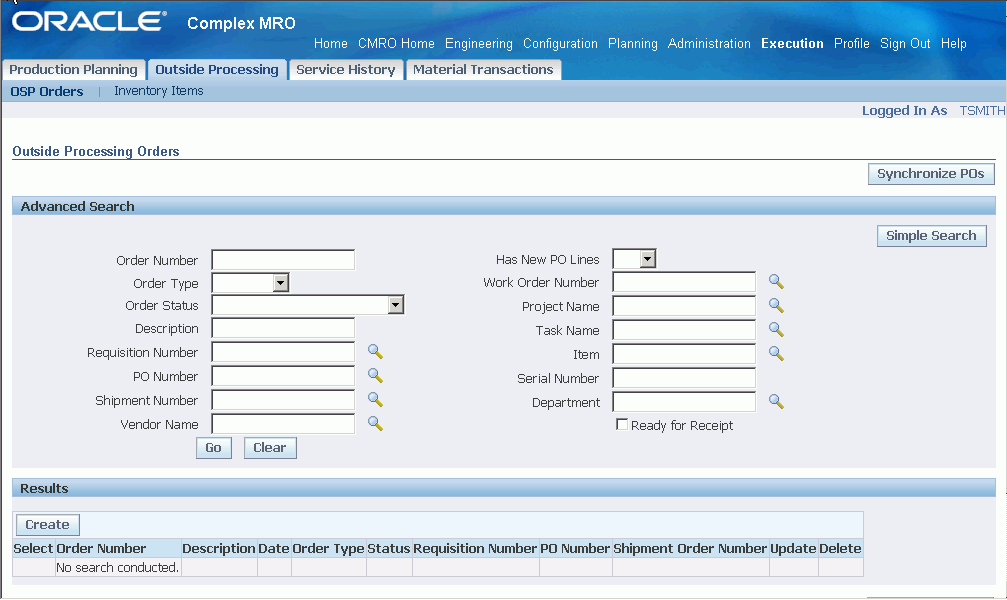Open the OSP Orders subtab
This screenshot has height=600, width=1007.
tap(47, 91)
